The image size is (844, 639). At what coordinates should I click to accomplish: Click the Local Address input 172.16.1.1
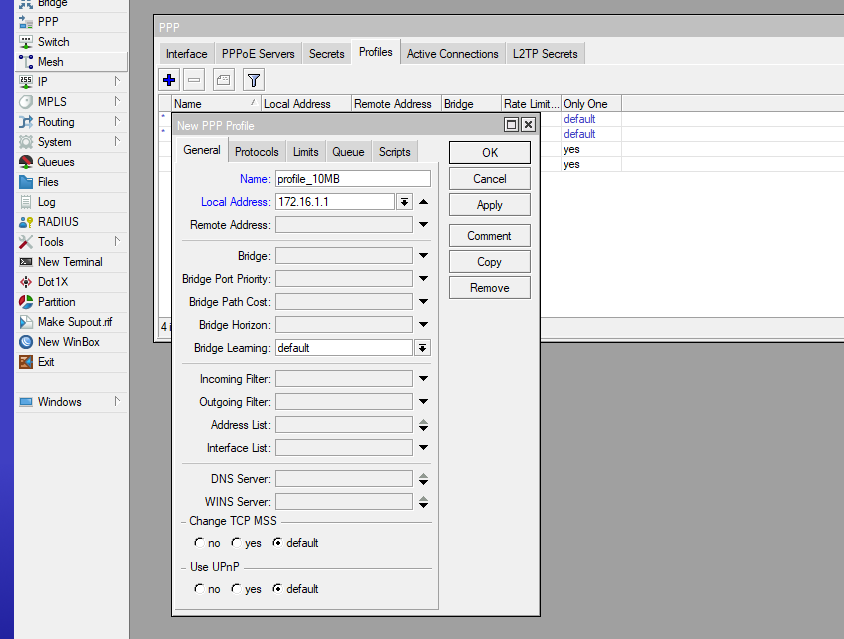click(335, 202)
